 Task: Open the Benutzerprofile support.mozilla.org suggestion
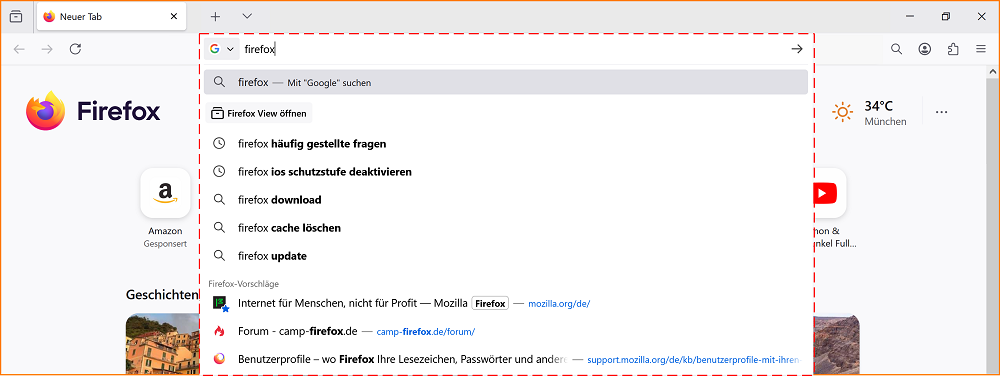[506, 359]
